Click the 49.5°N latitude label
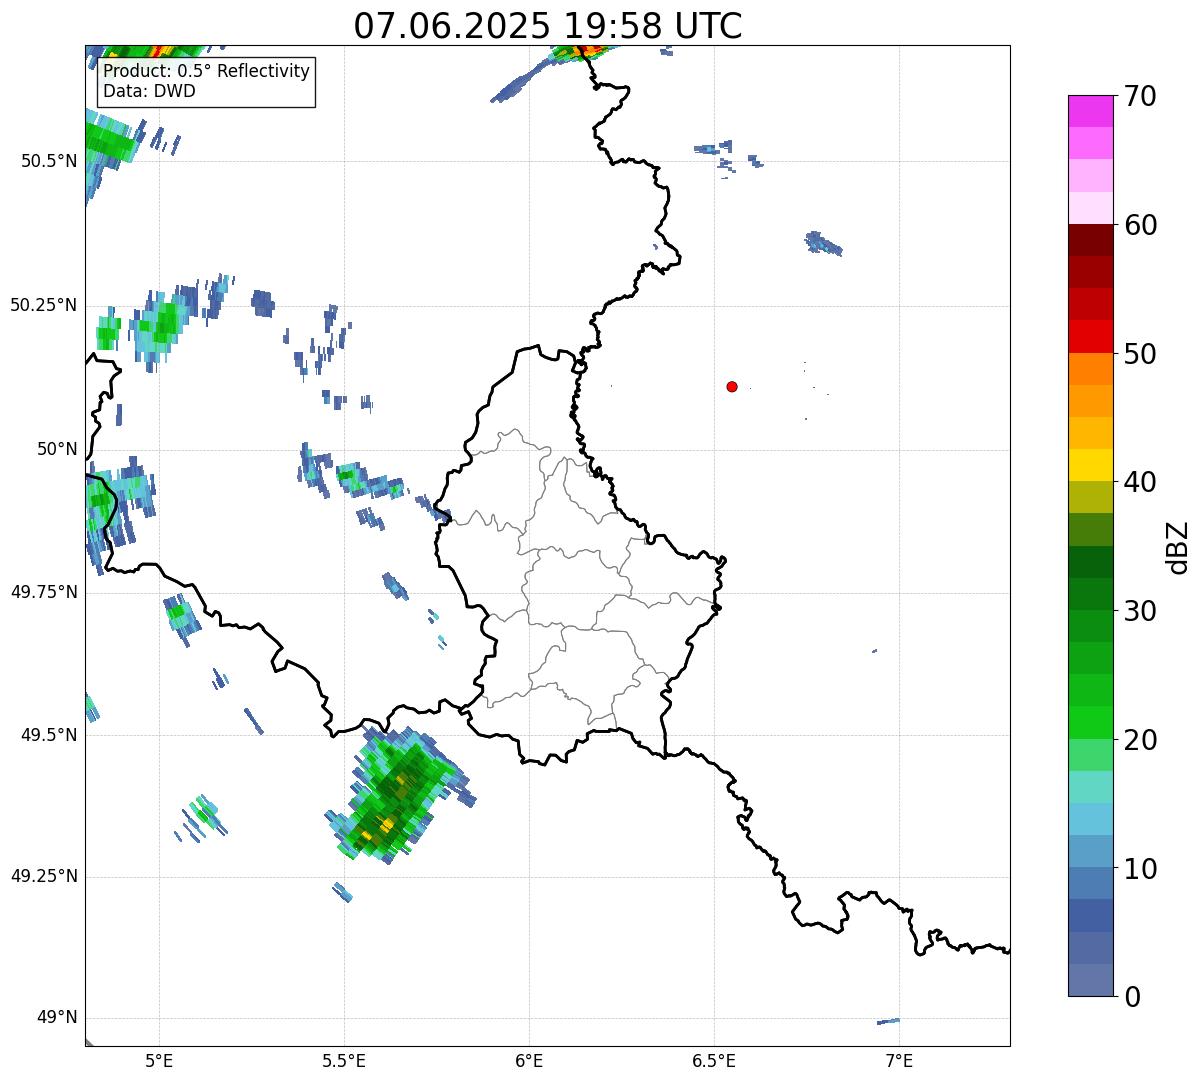This screenshot has width=1202, height=1081. coord(49,735)
